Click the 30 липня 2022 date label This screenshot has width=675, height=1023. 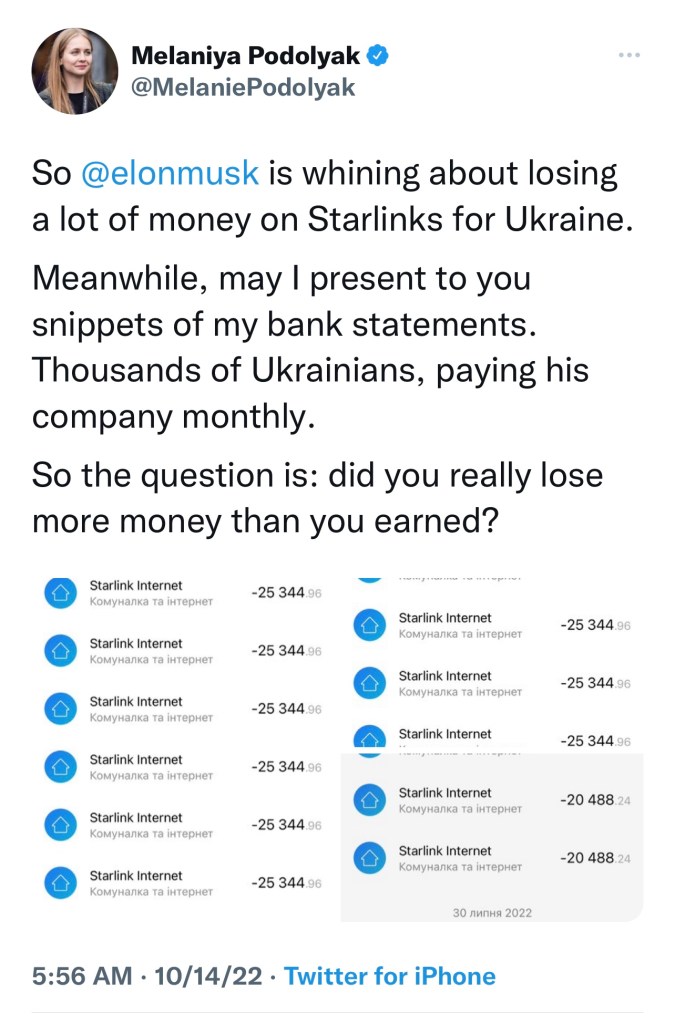[x=490, y=912]
